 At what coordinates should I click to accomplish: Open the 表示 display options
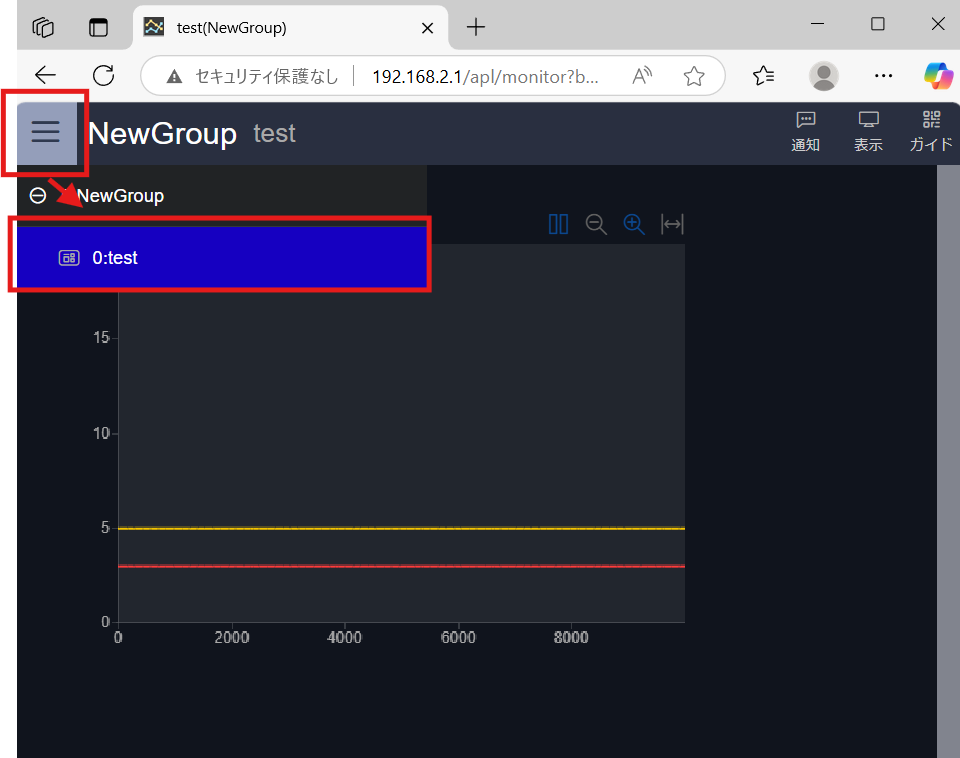[x=868, y=132]
